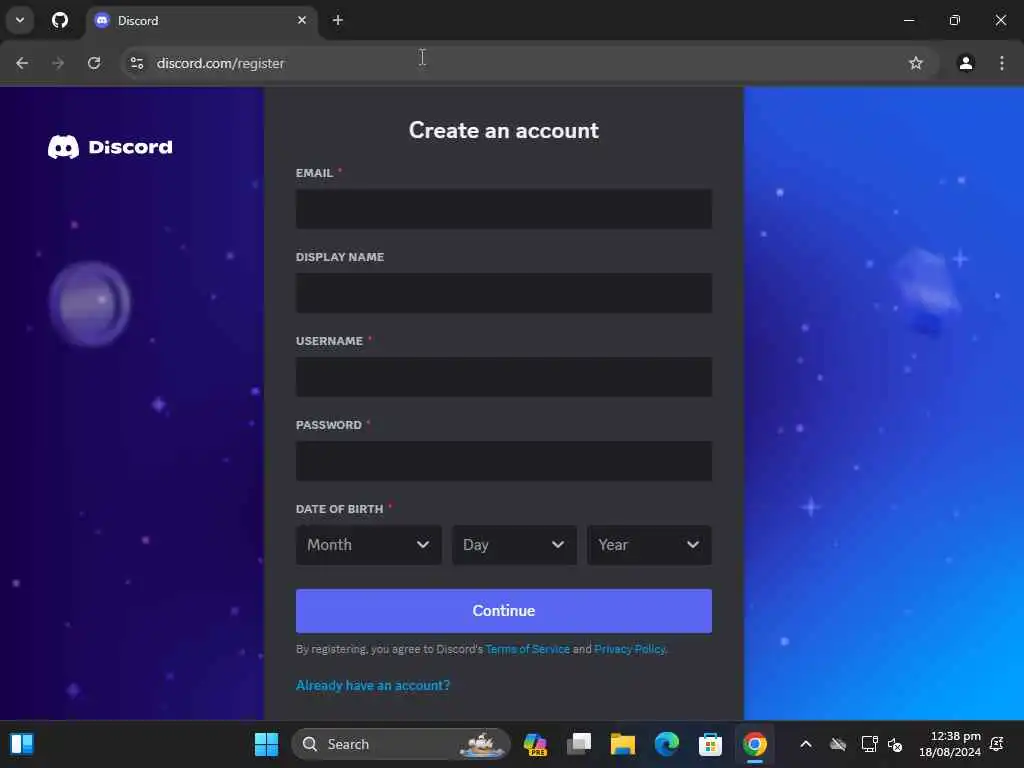Viewport: 1024px width, 768px height.
Task: Click the Already have an account link
Action: click(x=373, y=685)
